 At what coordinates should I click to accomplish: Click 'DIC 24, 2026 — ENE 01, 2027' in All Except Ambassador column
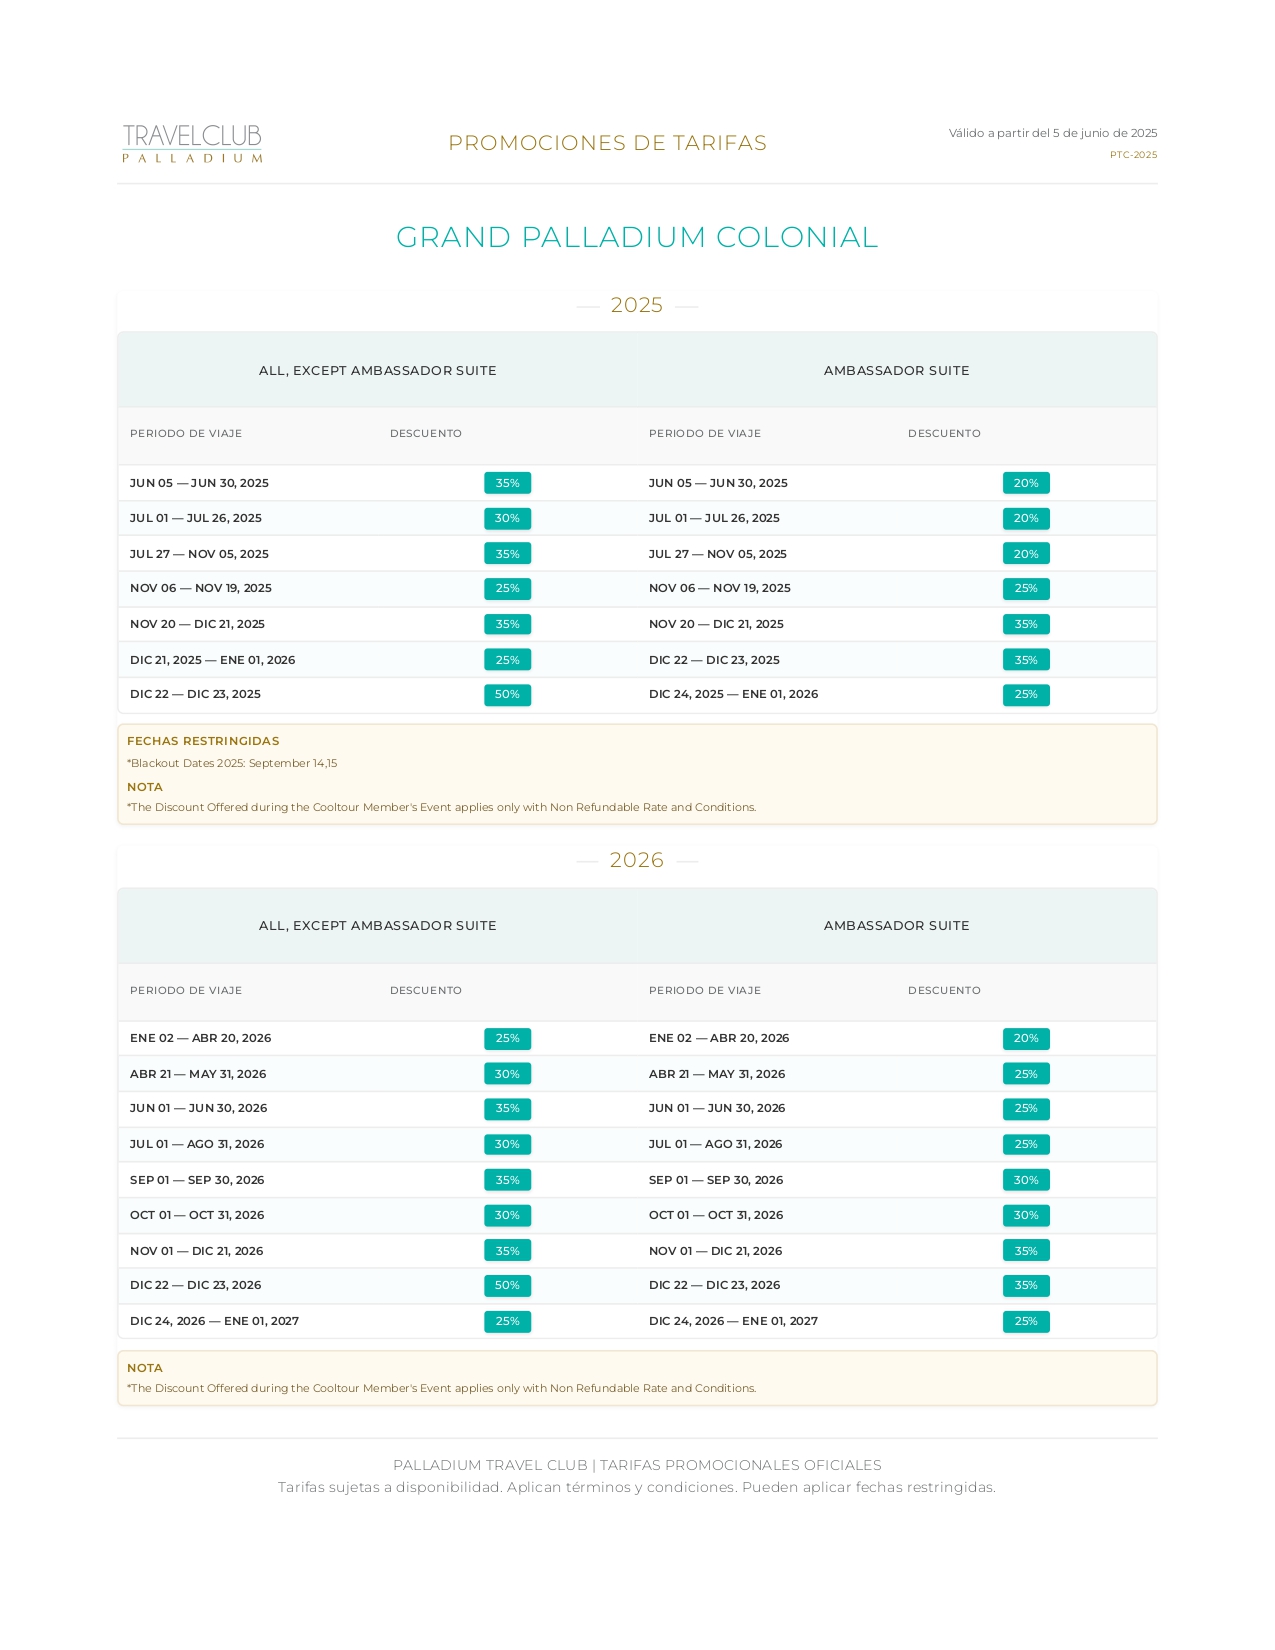pyautogui.click(x=214, y=1321)
